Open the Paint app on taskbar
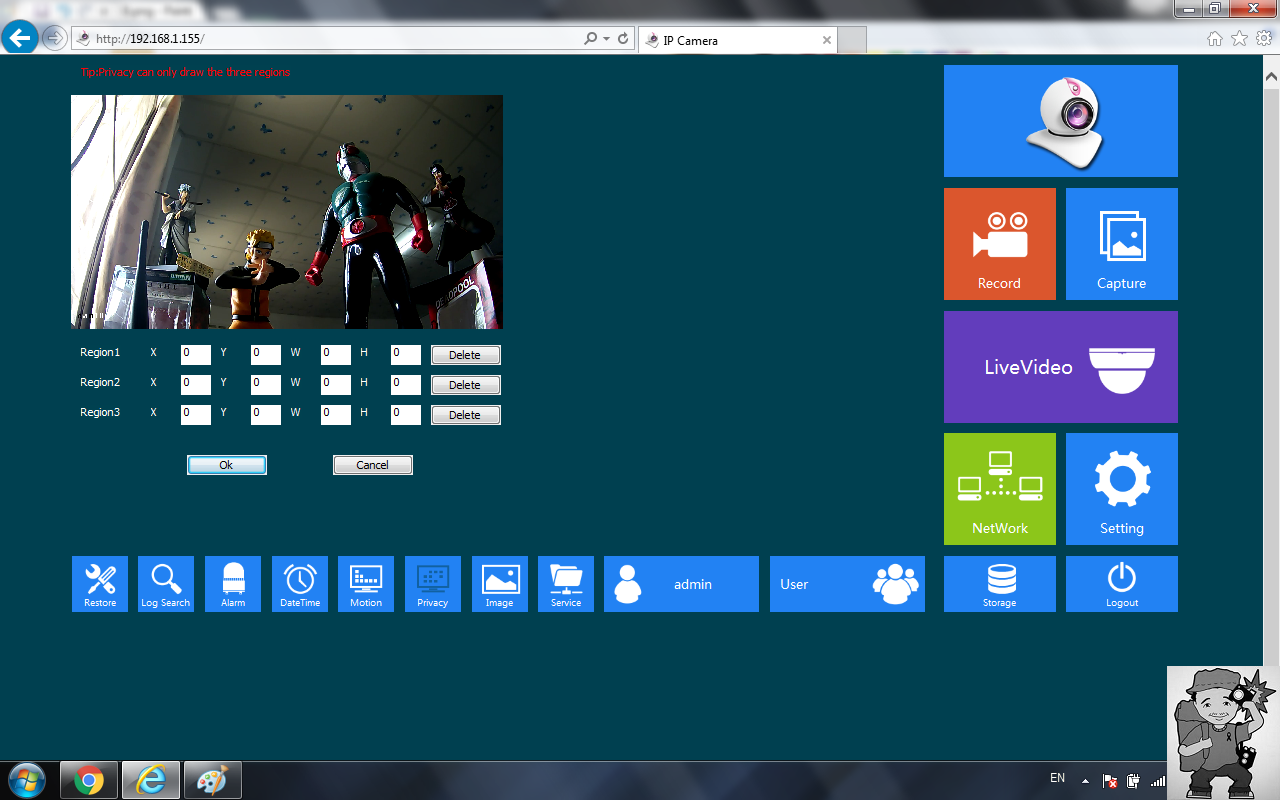 pyautogui.click(x=212, y=780)
